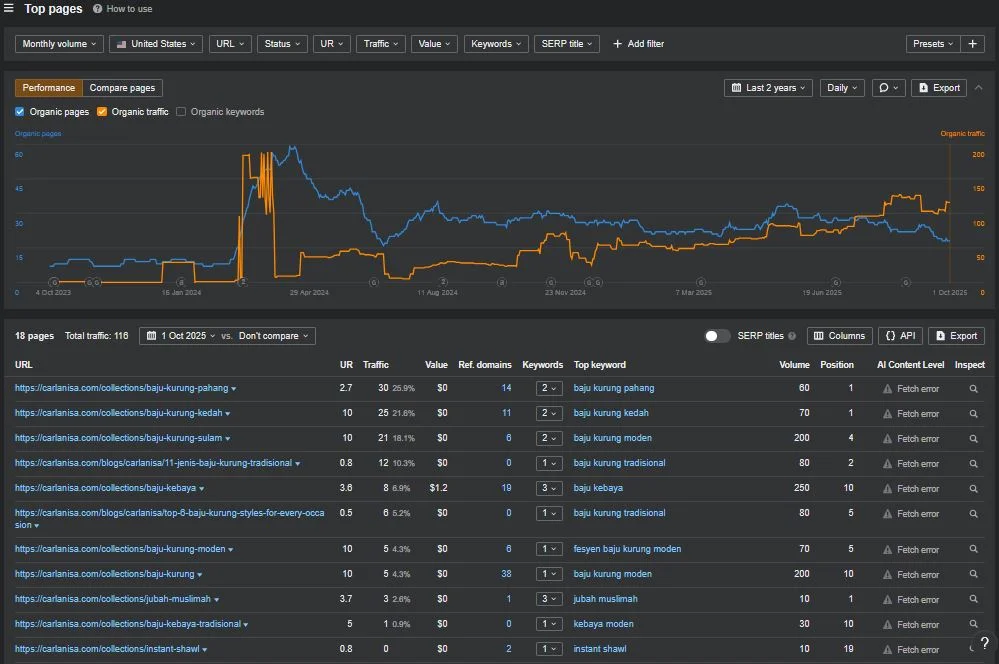This screenshot has width=999, height=664.
Task: Switch to the Compare pages tab
Action: click(x=122, y=88)
